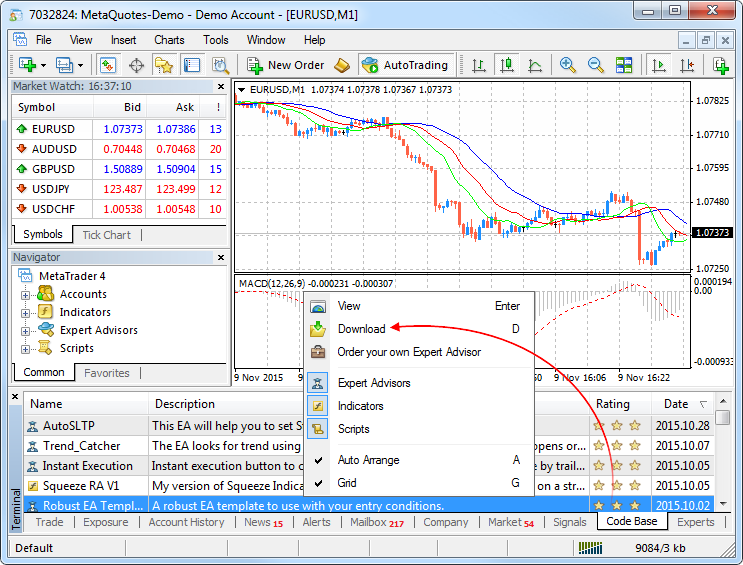Image resolution: width=743 pixels, height=565 pixels.
Task: Select the candlestick chart type icon
Action: click(507, 65)
